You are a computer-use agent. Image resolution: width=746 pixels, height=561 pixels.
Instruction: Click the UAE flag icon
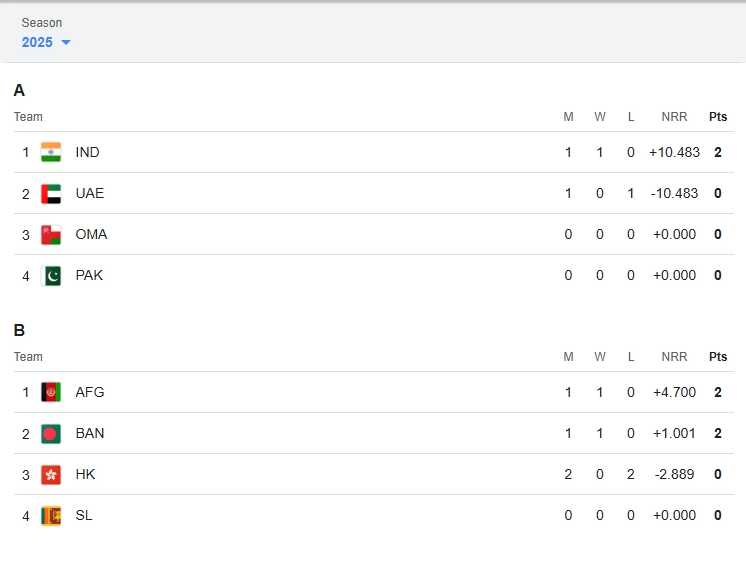(x=51, y=193)
